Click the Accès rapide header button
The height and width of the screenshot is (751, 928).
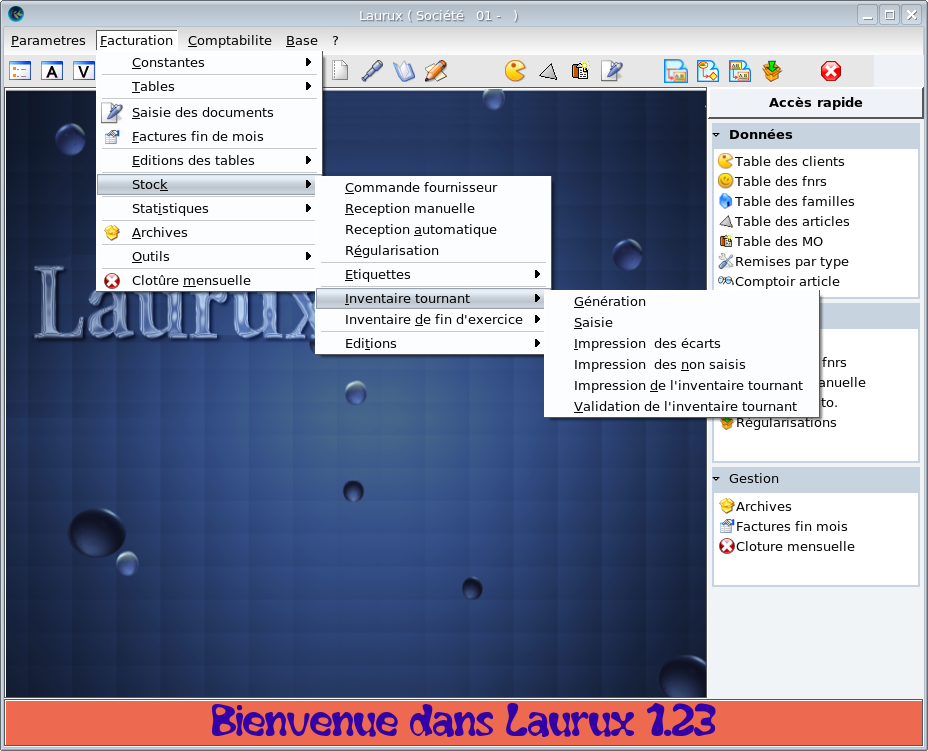(815, 102)
